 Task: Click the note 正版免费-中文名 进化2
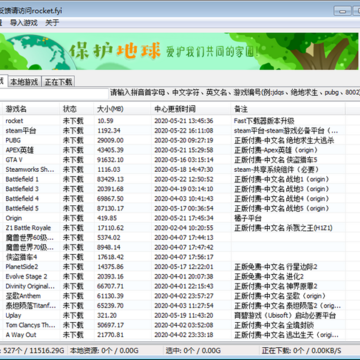[269, 277]
